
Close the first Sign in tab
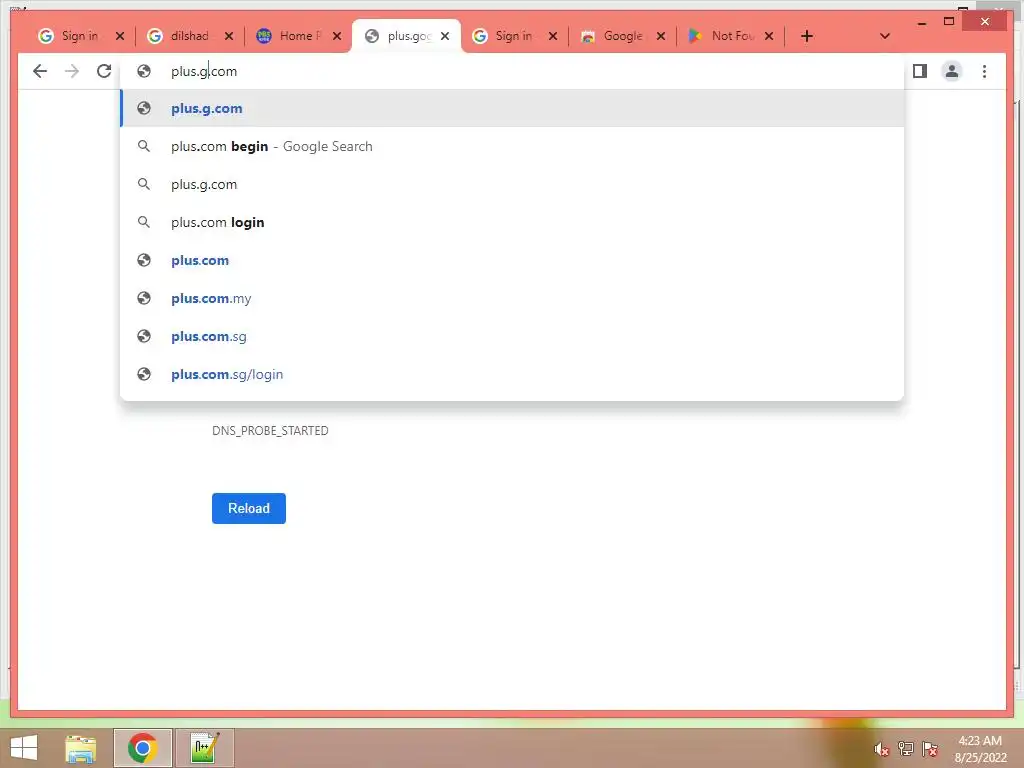pyautogui.click(x=120, y=36)
